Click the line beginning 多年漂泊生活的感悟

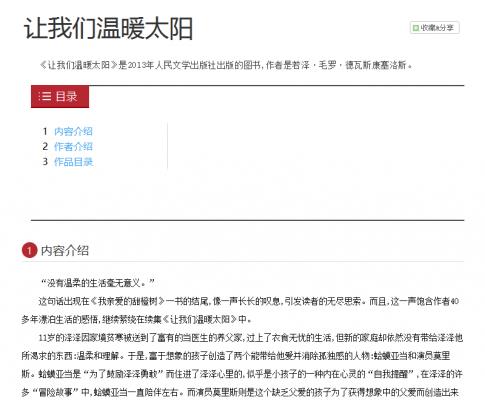point(136,319)
